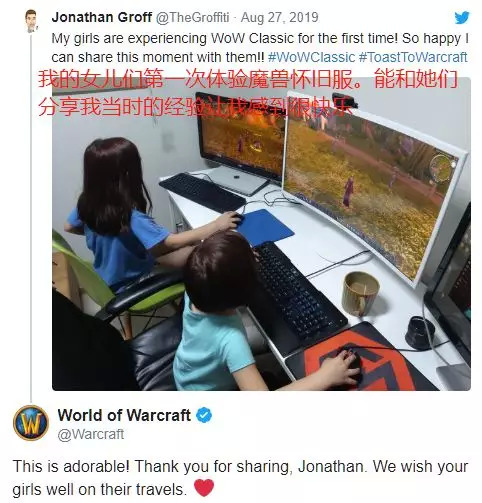This screenshot has height=503, width=482.
Task: Click the Twitter bird logo icon
Action: (x=462, y=17)
